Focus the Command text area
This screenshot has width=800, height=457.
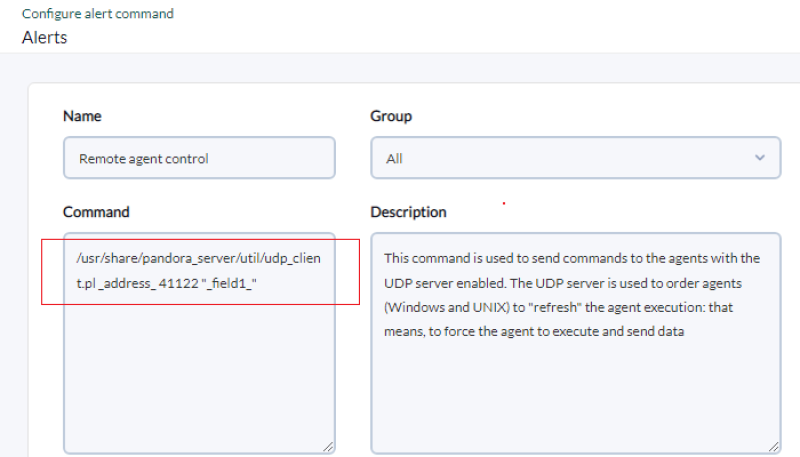pos(199,343)
